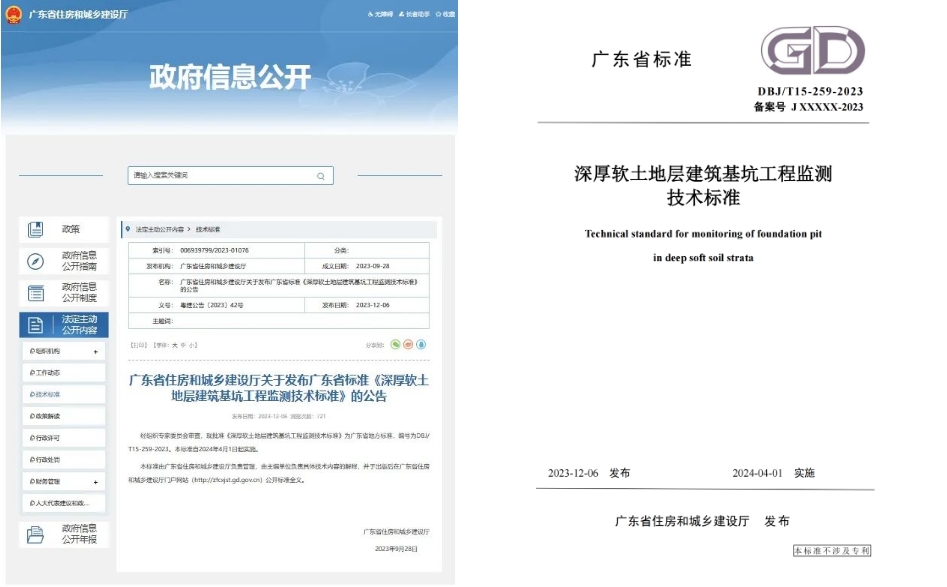947x587 pixels.
Task: Click the keyword search input field
Action: [x=220, y=176]
